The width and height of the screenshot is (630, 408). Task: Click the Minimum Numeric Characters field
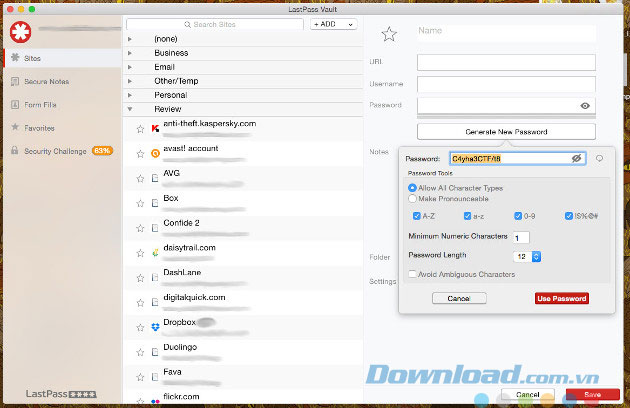tap(521, 238)
